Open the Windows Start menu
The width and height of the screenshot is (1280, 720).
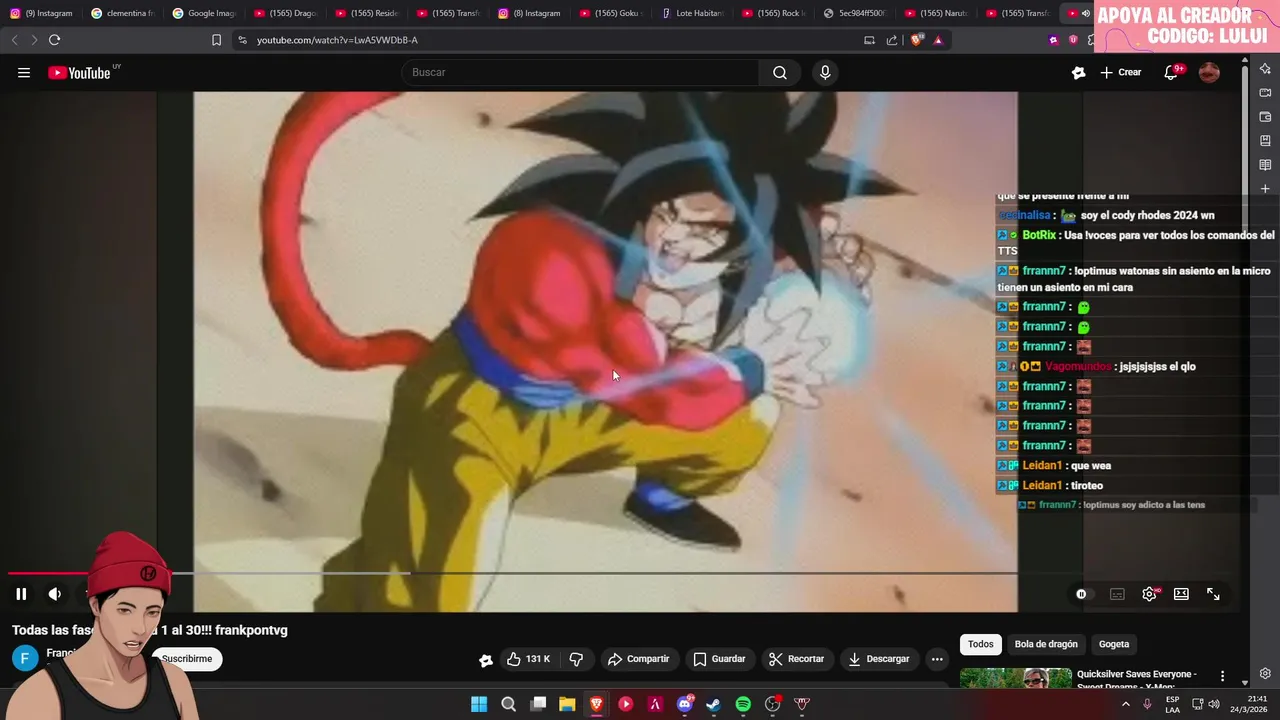point(479,704)
